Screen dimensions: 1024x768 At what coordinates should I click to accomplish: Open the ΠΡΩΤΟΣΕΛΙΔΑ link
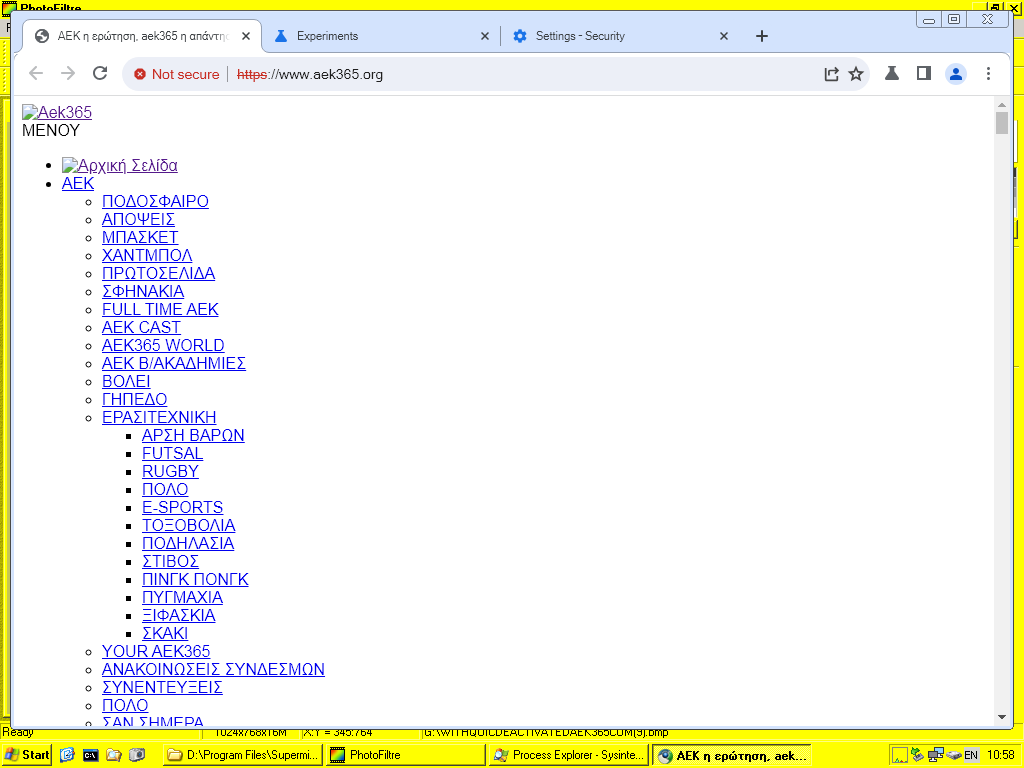click(159, 273)
